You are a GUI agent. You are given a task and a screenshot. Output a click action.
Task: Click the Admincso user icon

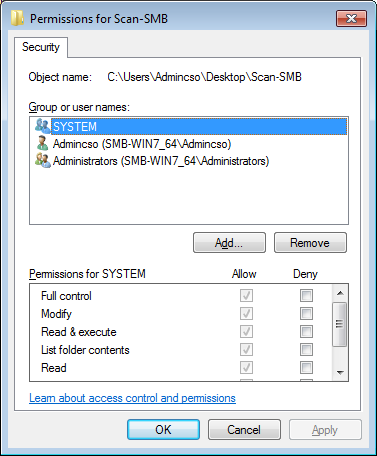(43, 143)
